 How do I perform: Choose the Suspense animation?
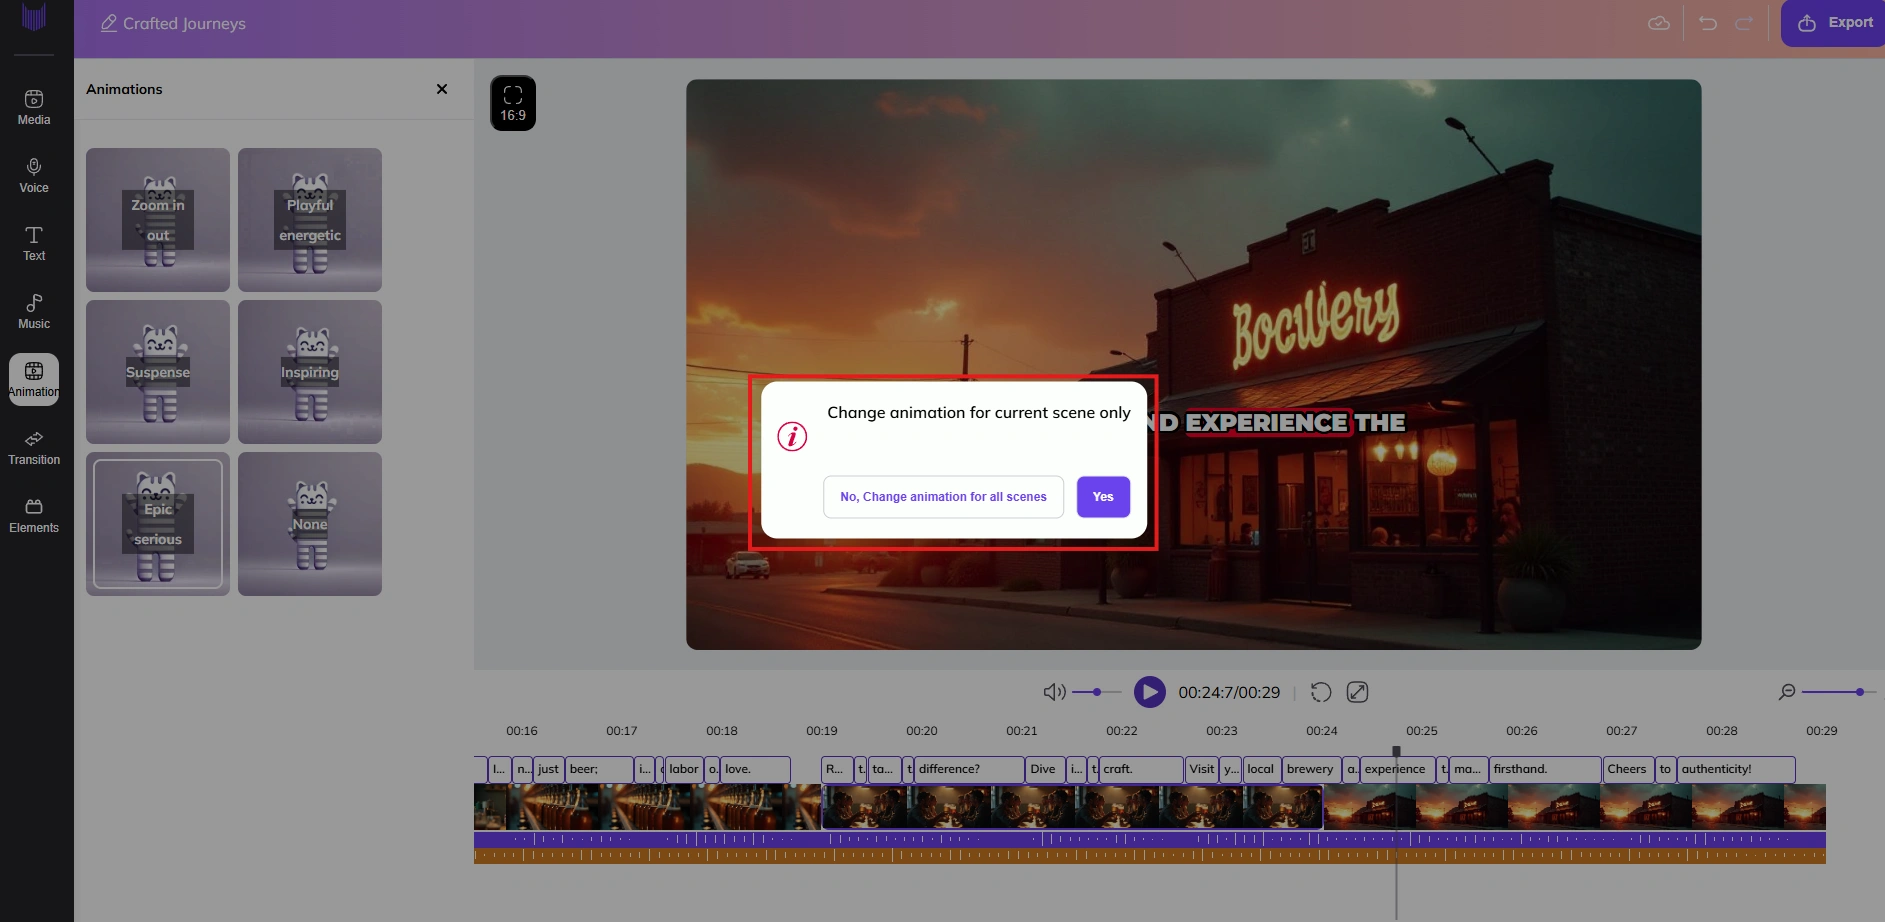pyautogui.click(x=158, y=372)
